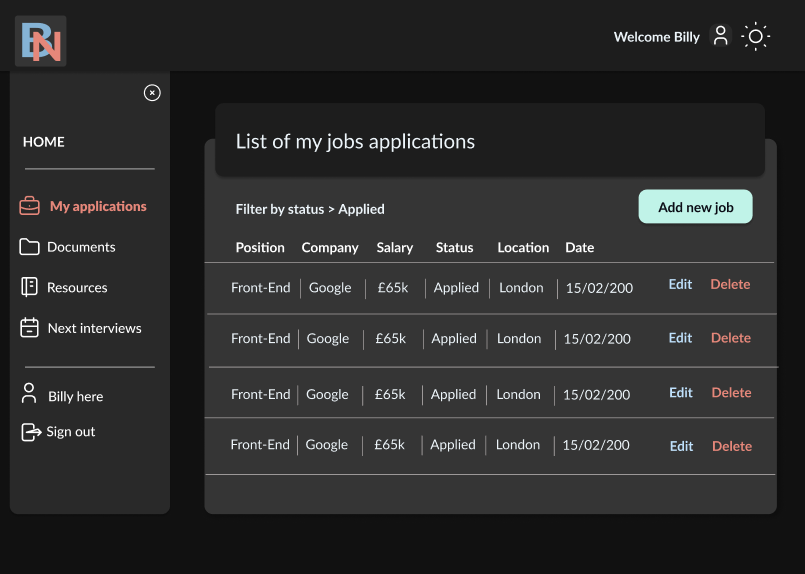Click the Next interviews calendar icon
The height and width of the screenshot is (574, 805).
click(30, 328)
